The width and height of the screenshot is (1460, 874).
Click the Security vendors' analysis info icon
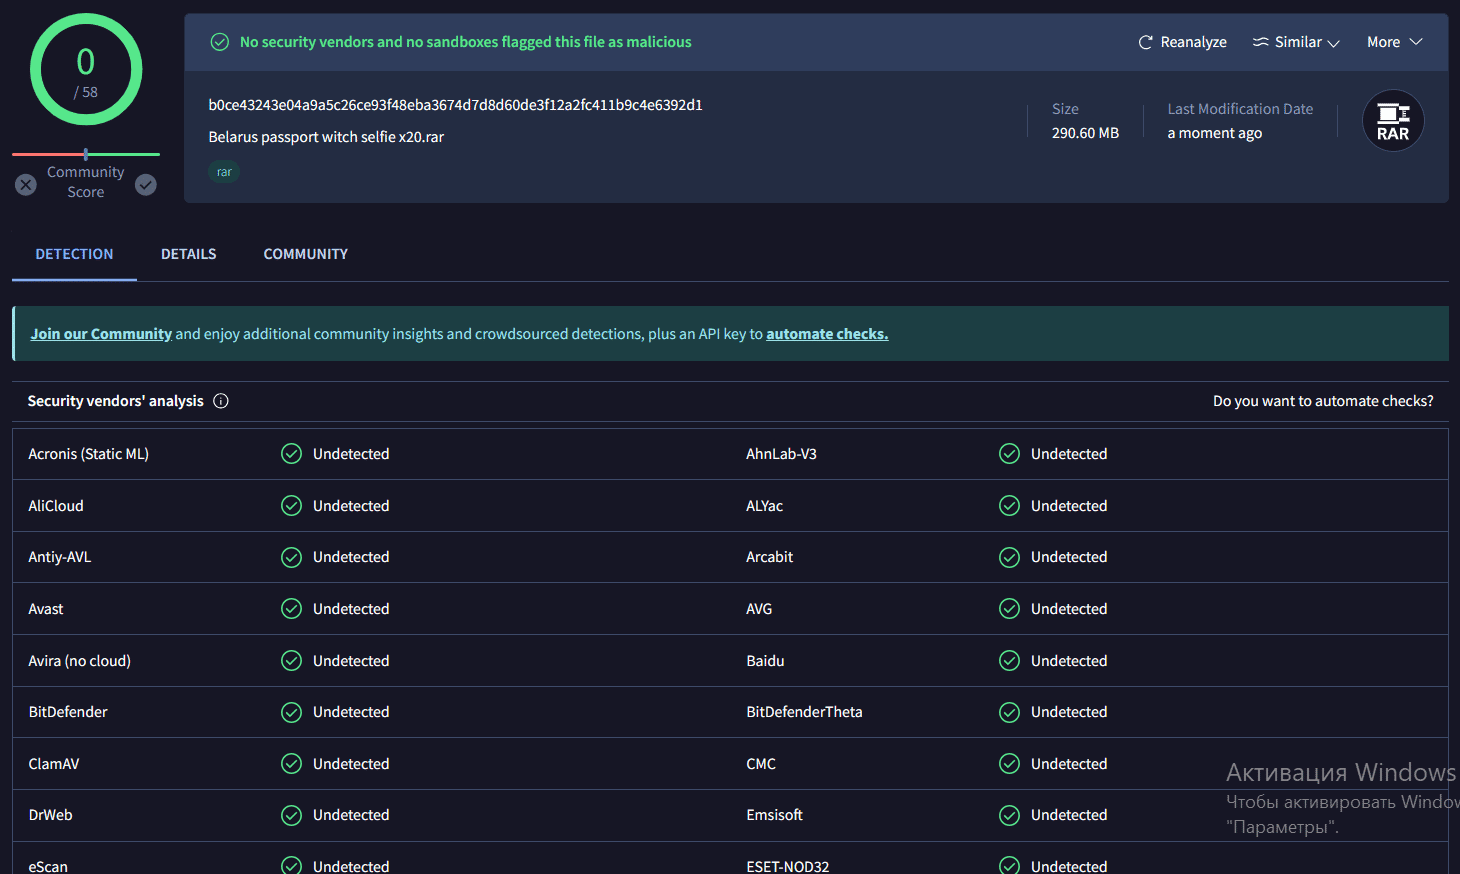tap(221, 401)
